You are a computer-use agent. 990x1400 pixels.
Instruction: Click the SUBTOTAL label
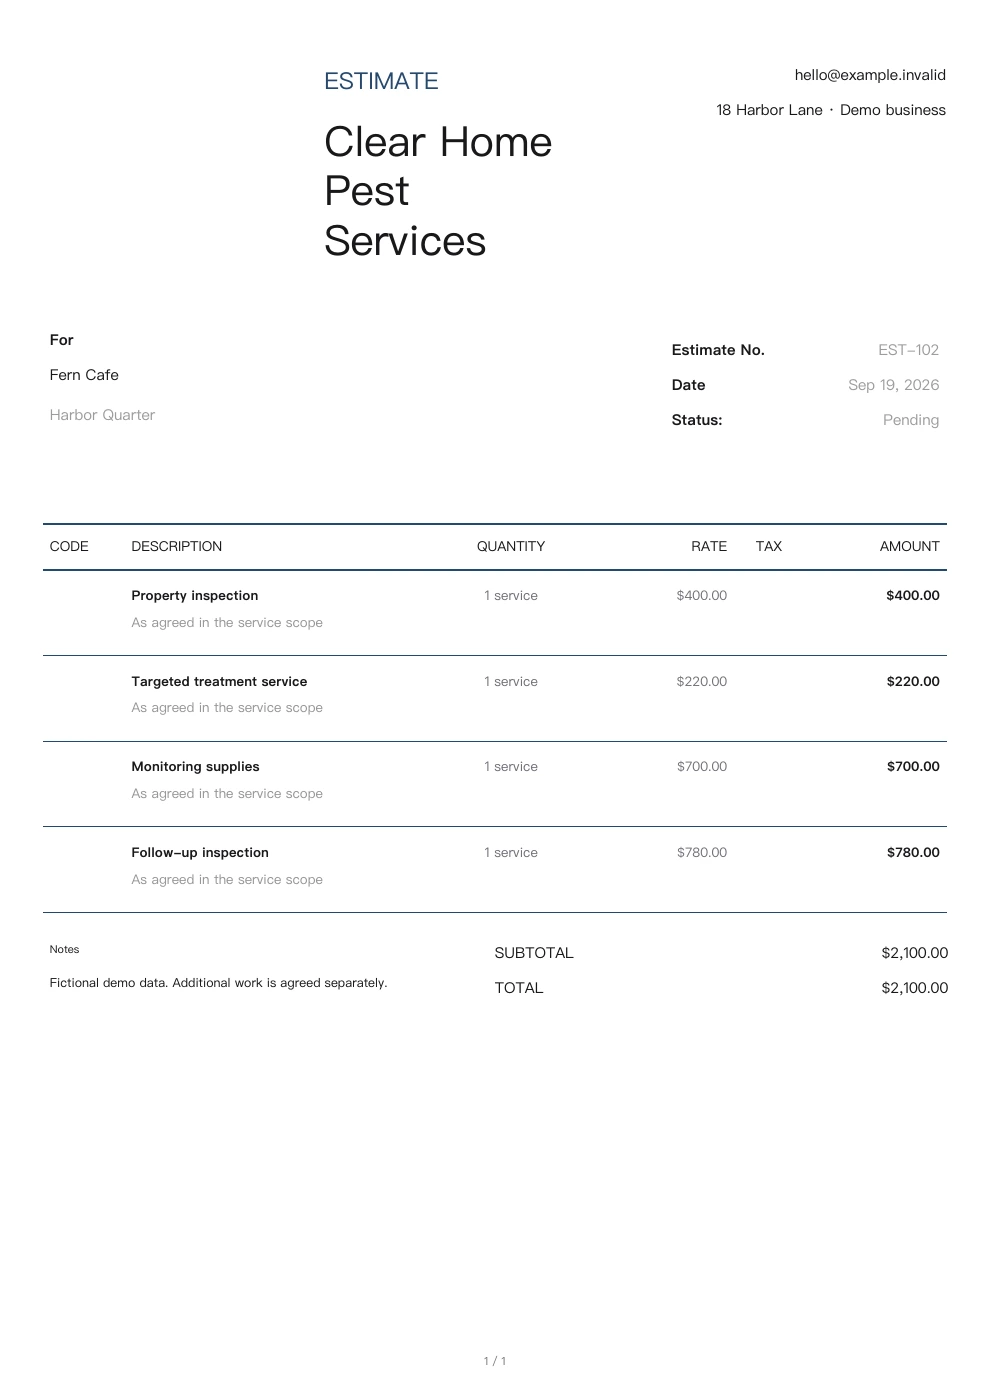tap(534, 953)
